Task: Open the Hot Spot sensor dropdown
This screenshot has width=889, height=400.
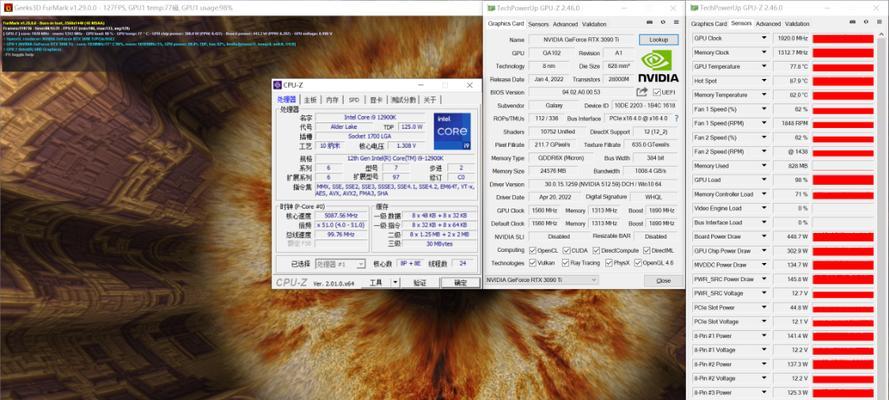Action: (764, 80)
